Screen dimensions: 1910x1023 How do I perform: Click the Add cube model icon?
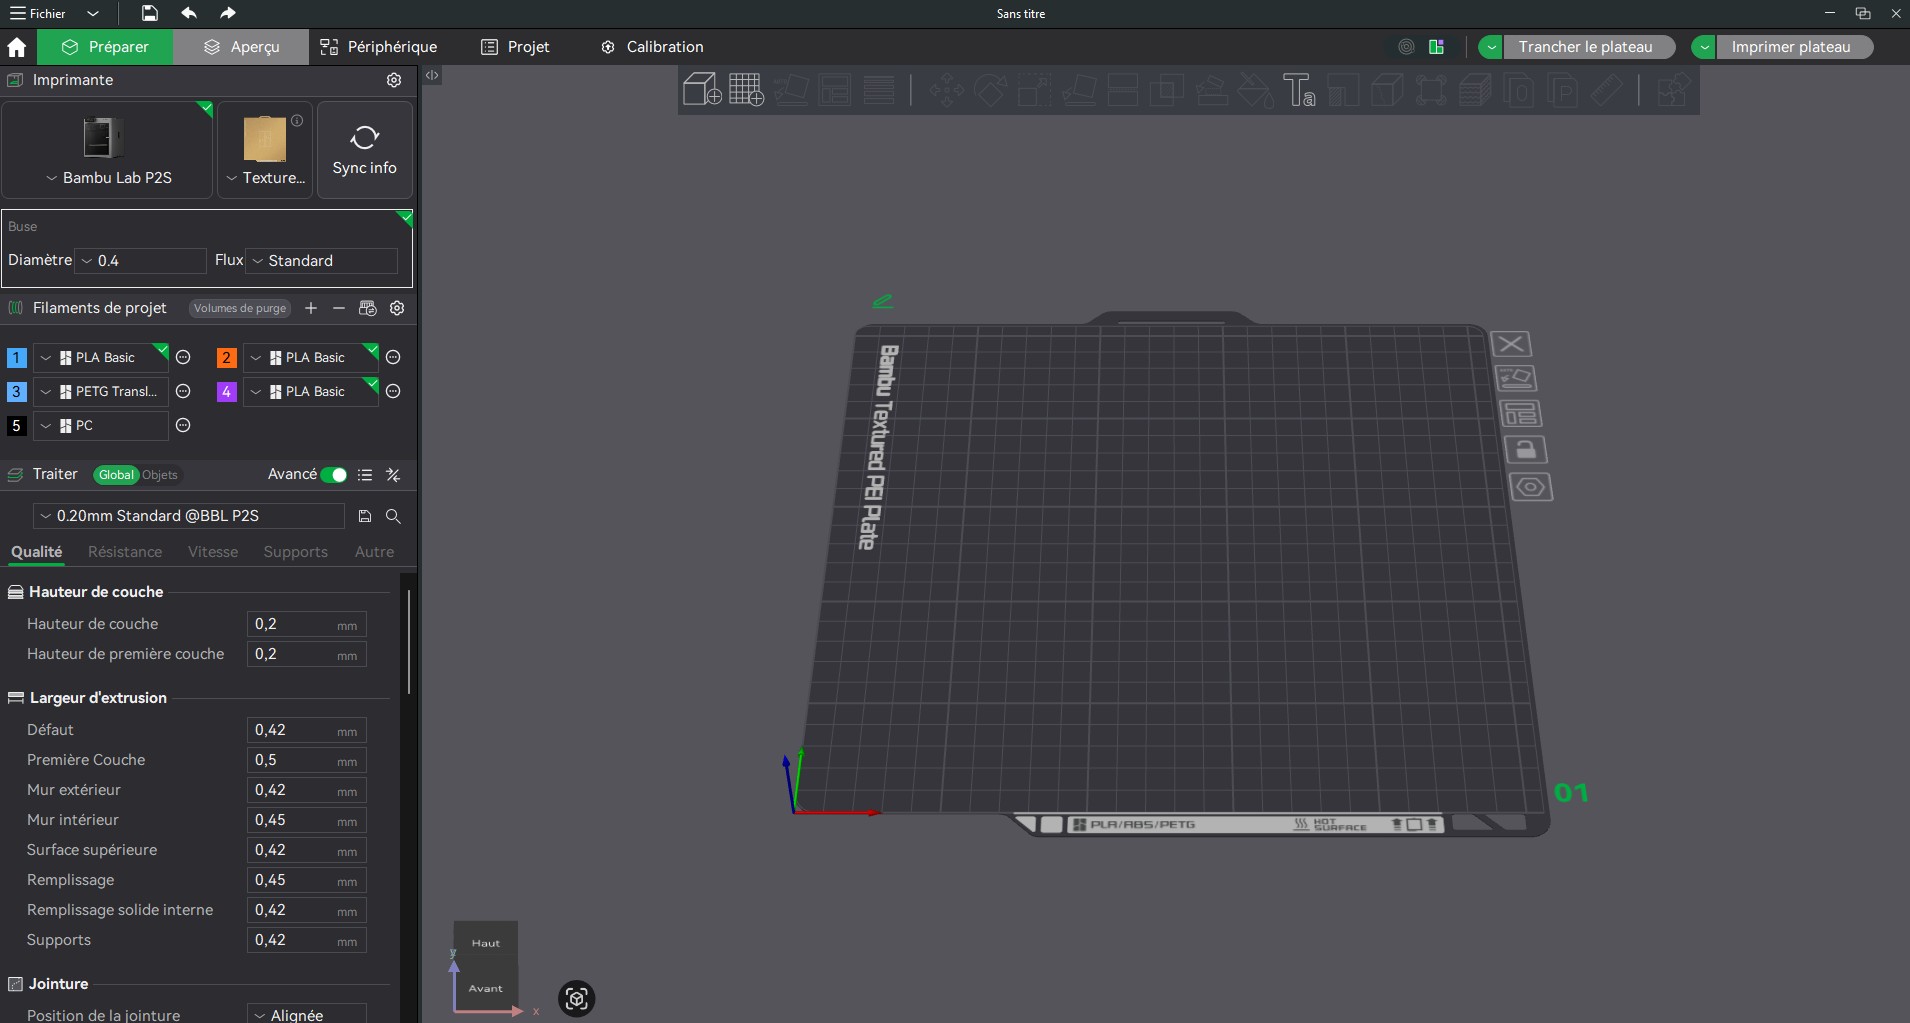pyautogui.click(x=702, y=90)
